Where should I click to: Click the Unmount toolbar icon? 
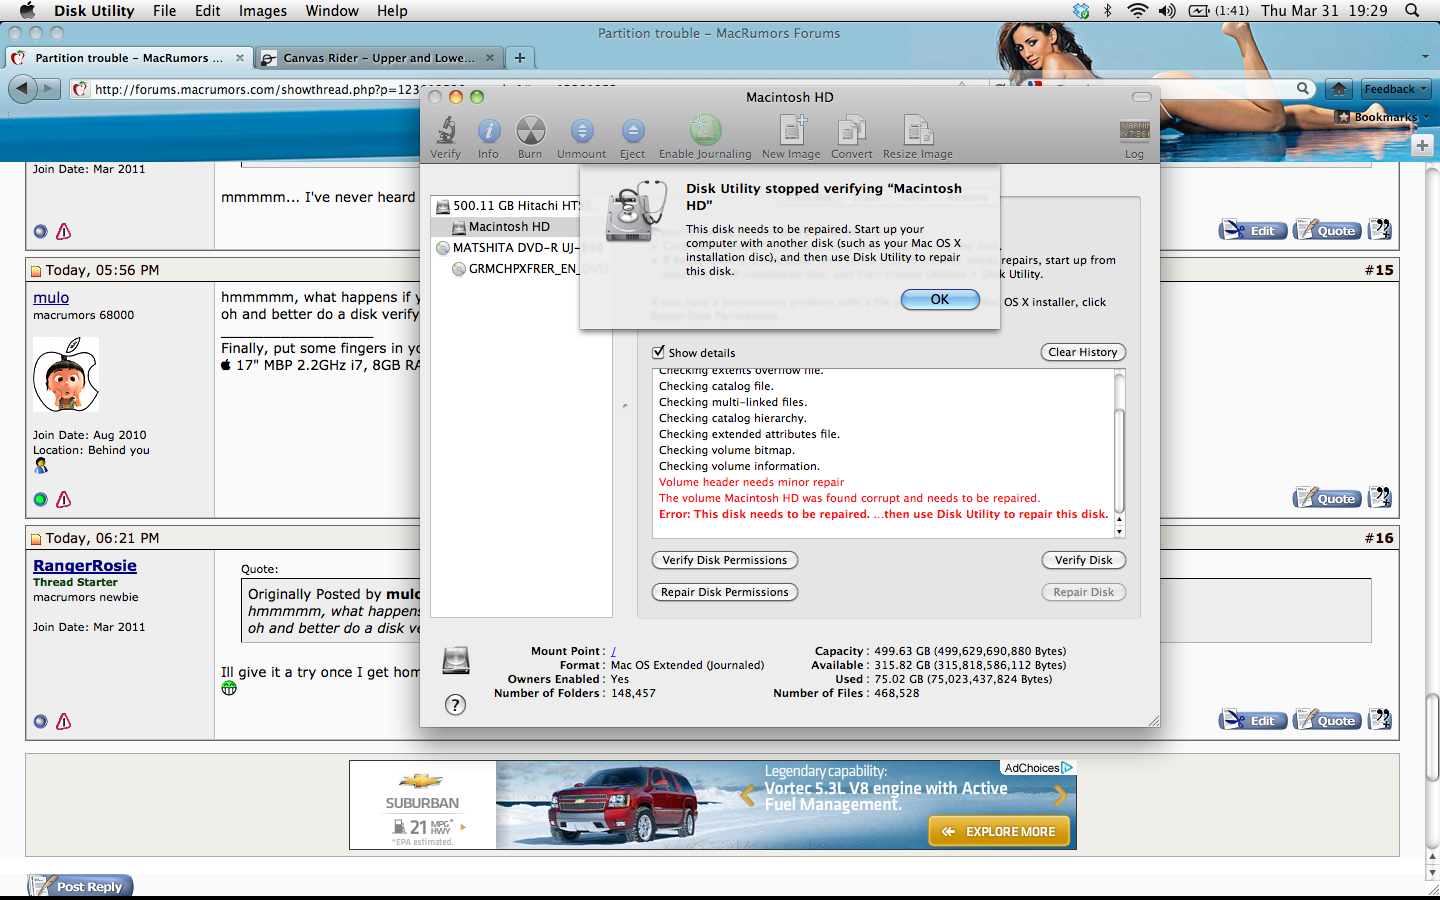click(x=582, y=137)
